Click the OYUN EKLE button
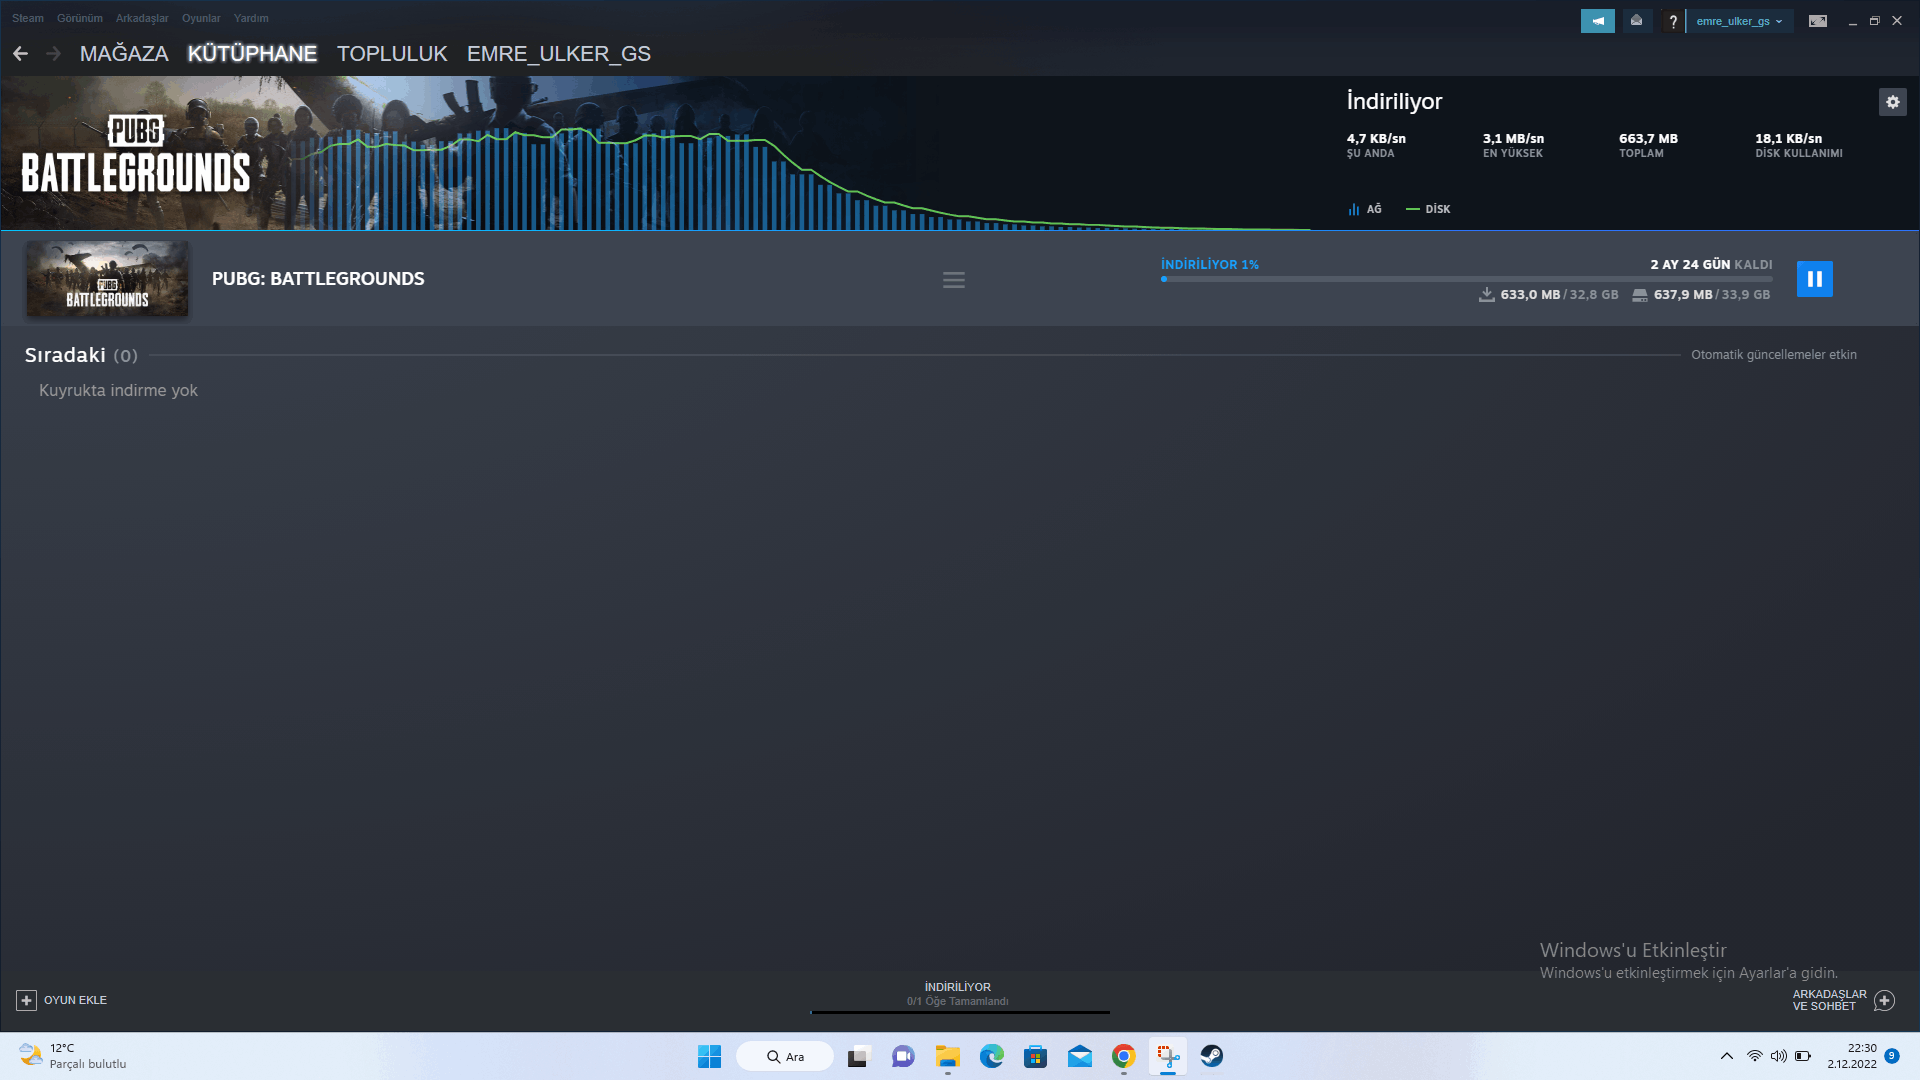This screenshot has height=1080, width=1920. point(62,1000)
